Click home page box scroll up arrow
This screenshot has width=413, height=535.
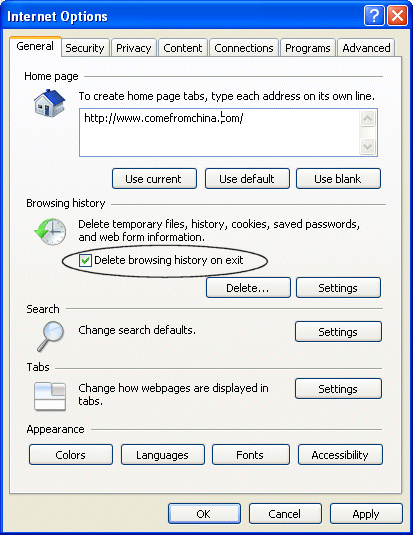pyautogui.click(x=368, y=119)
